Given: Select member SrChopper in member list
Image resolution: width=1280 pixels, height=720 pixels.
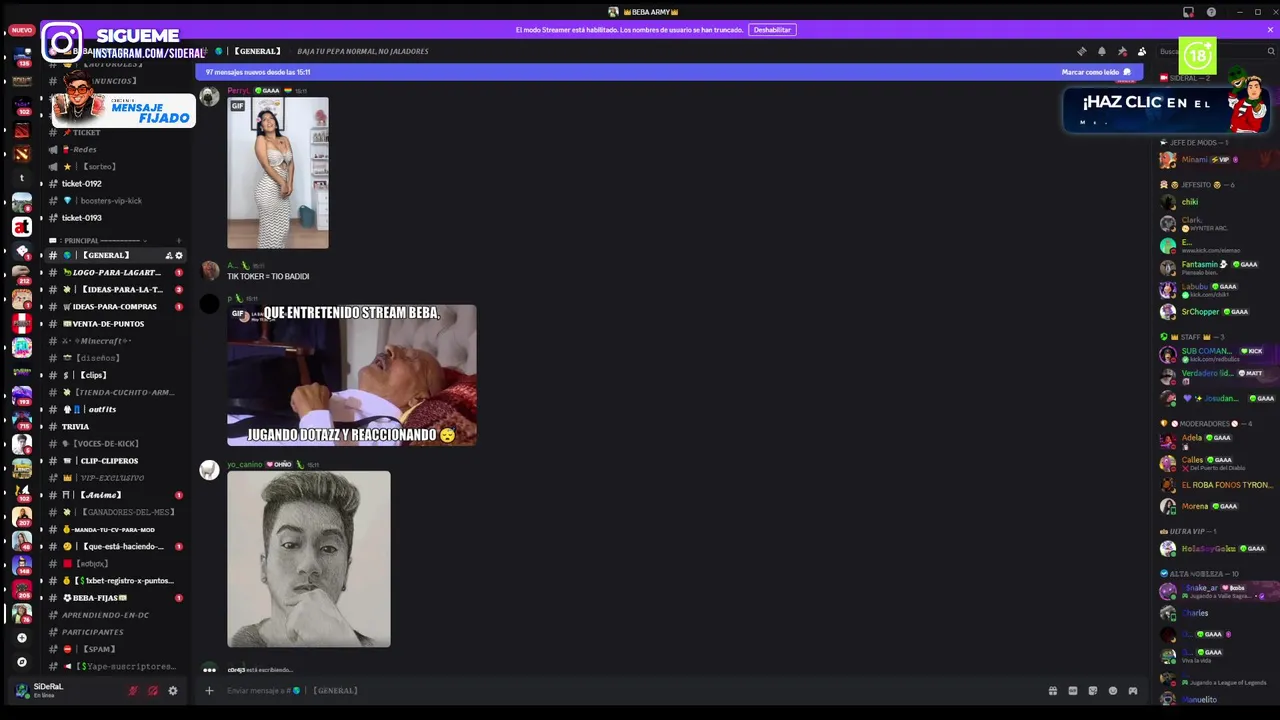Looking at the screenshot, I should (1215, 311).
